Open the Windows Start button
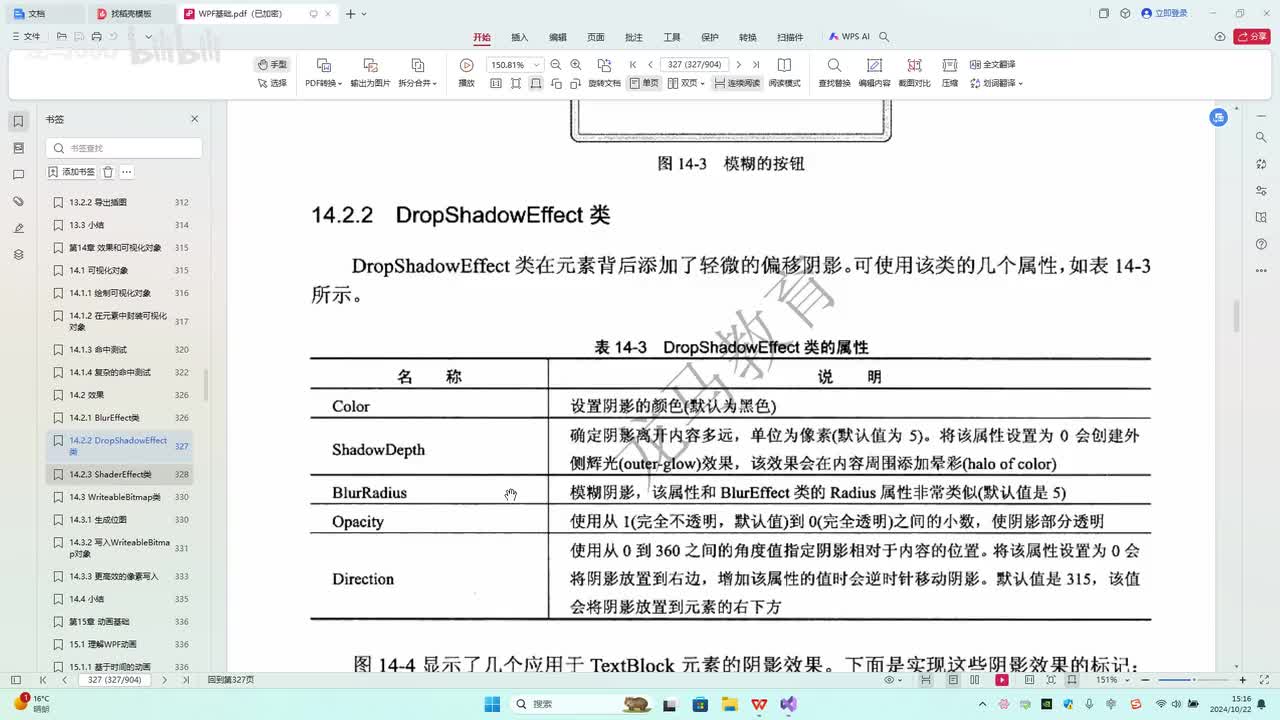1280x720 pixels. (492, 704)
